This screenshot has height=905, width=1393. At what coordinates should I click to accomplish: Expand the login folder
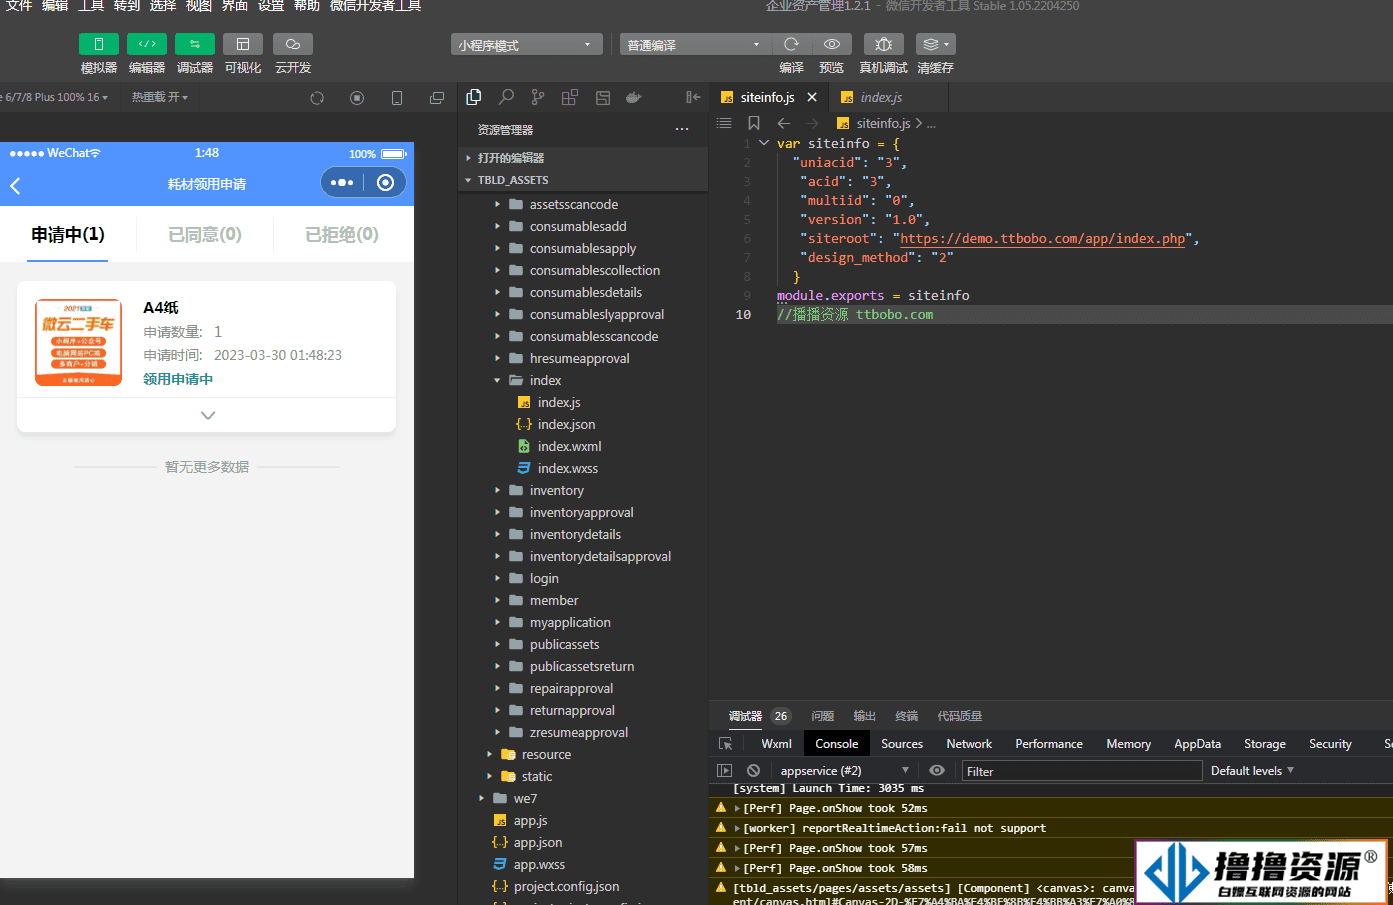pos(583,578)
